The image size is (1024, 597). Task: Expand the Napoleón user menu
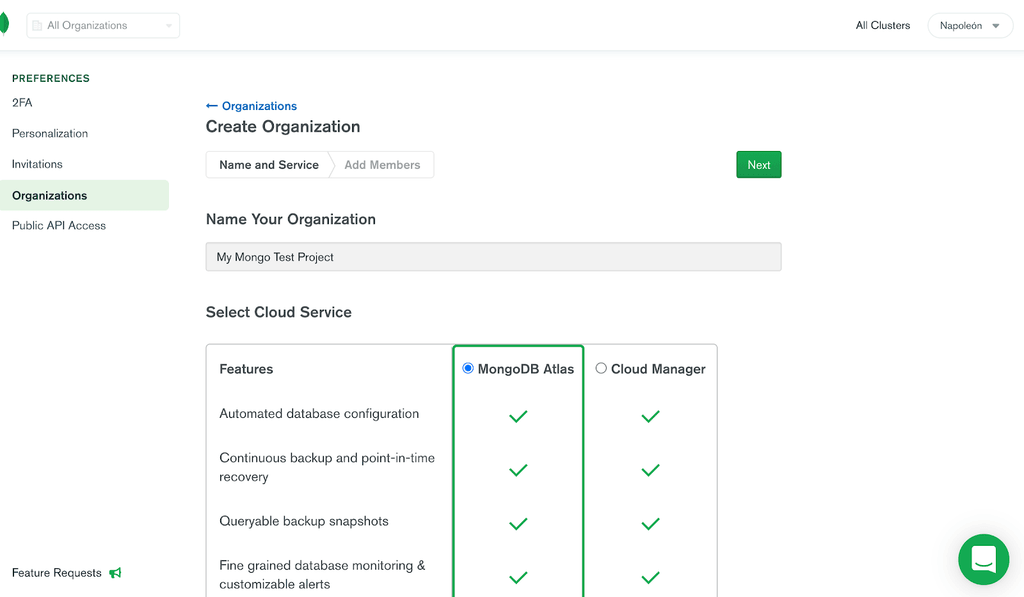pyautogui.click(x=970, y=26)
